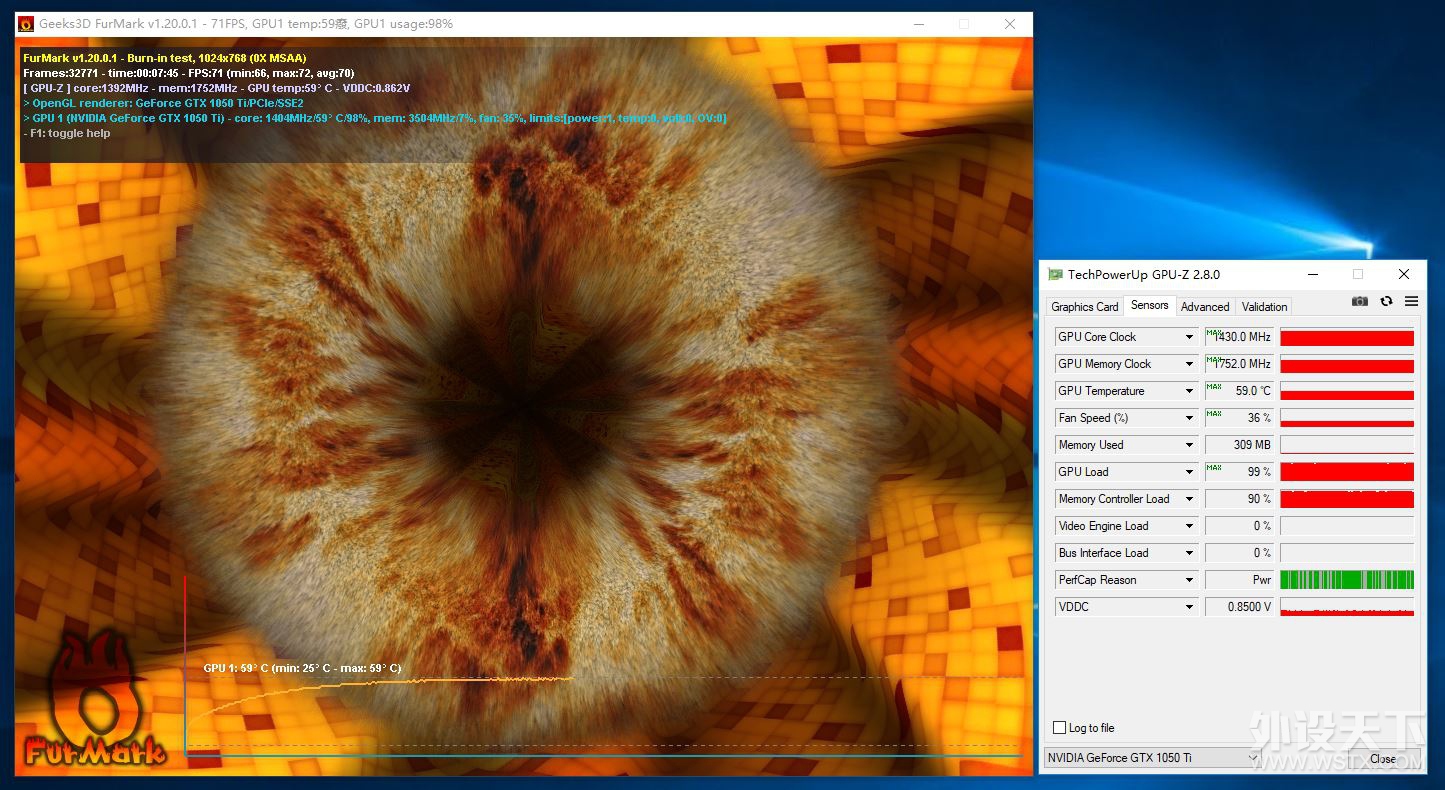
Task: Expand the Bus Interface Load dropdown
Action: coord(1189,553)
